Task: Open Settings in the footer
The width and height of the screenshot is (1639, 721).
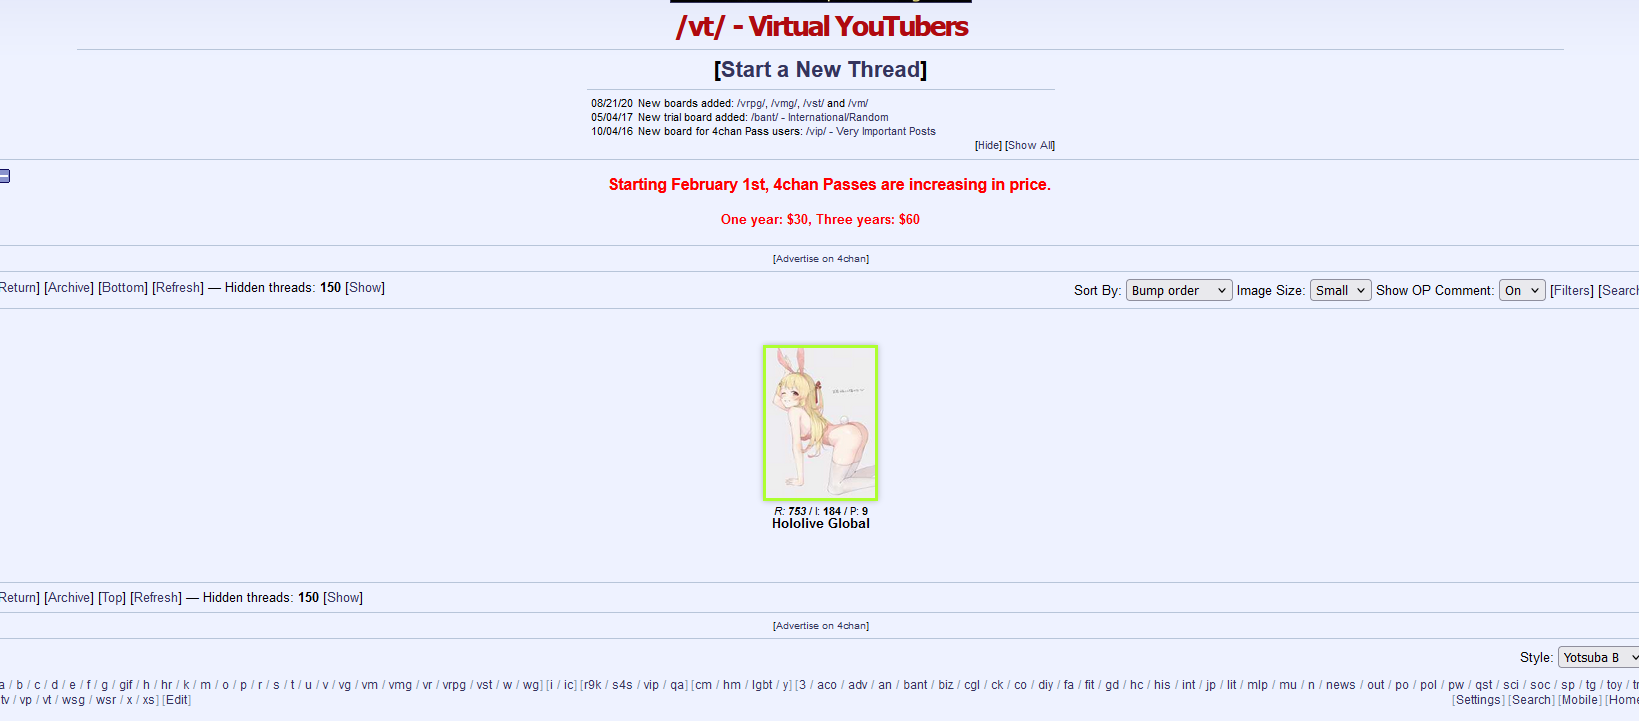Action: 1478,700
